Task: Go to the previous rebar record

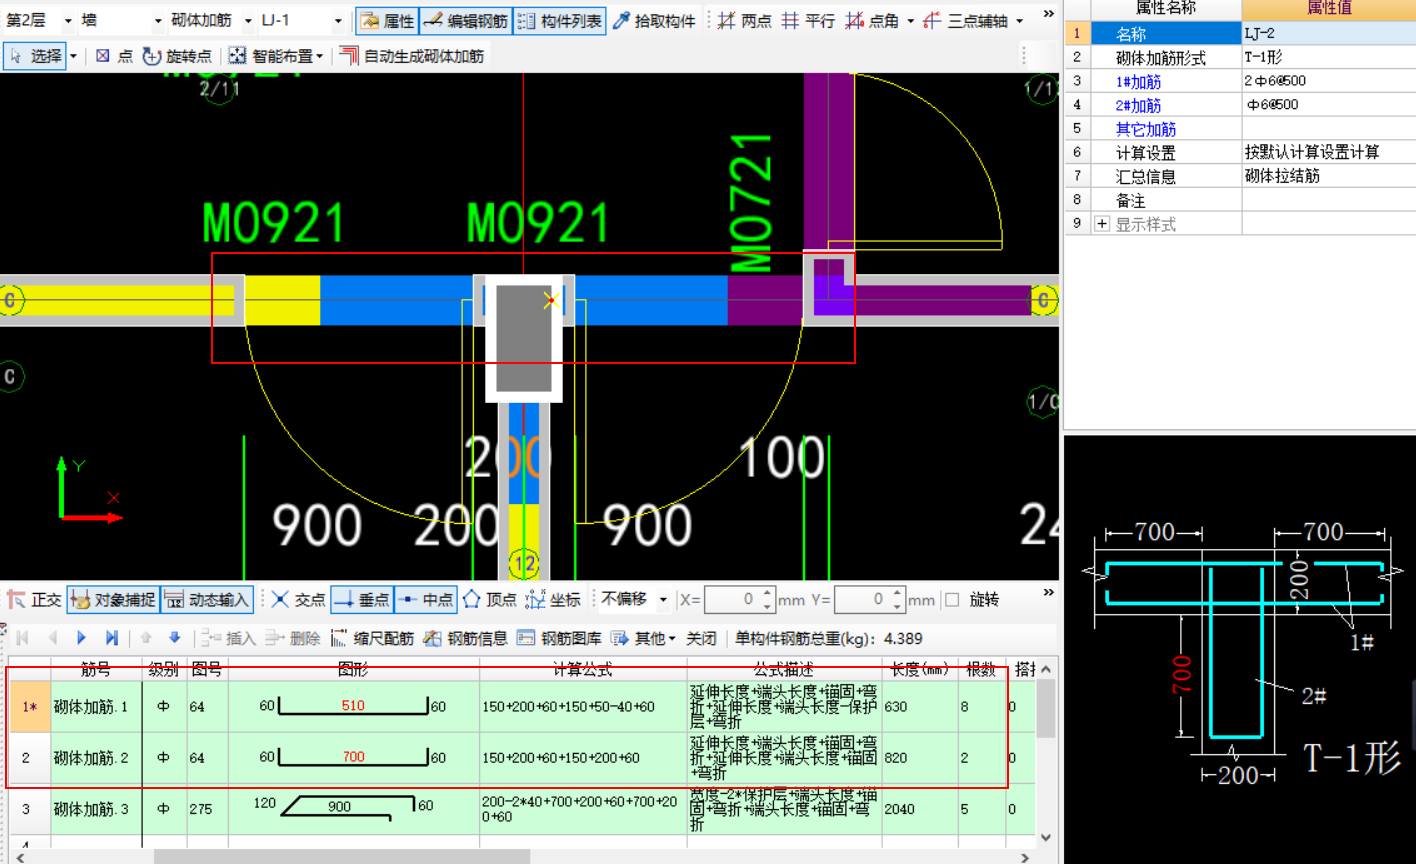Action: (x=52, y=638)
